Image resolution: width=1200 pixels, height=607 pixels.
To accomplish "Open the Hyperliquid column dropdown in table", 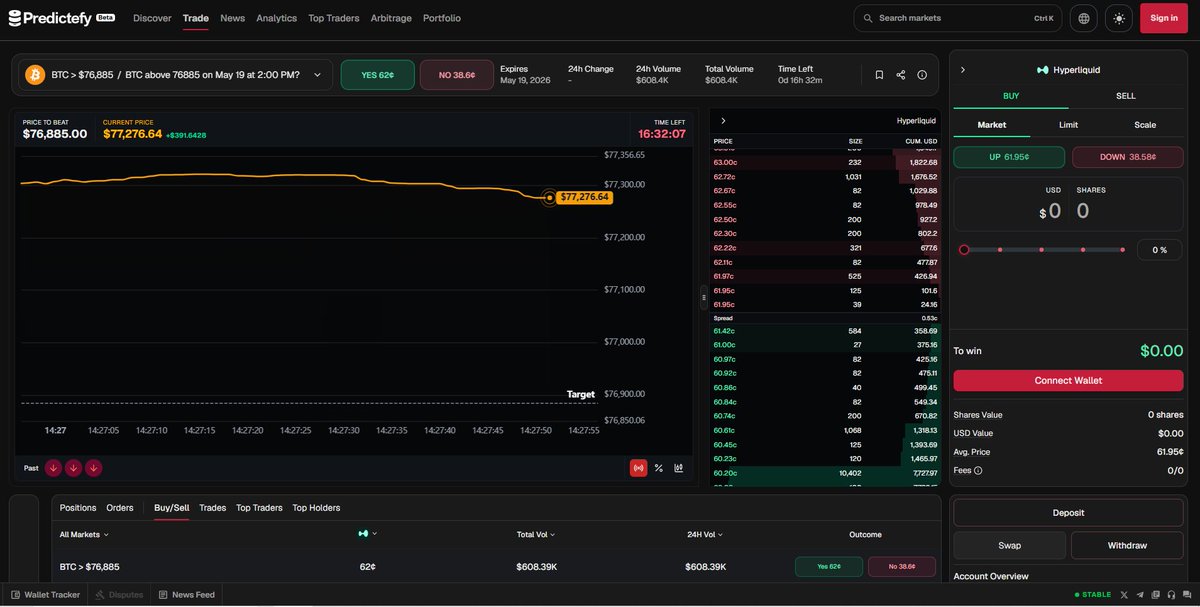I will click(368, 535).
